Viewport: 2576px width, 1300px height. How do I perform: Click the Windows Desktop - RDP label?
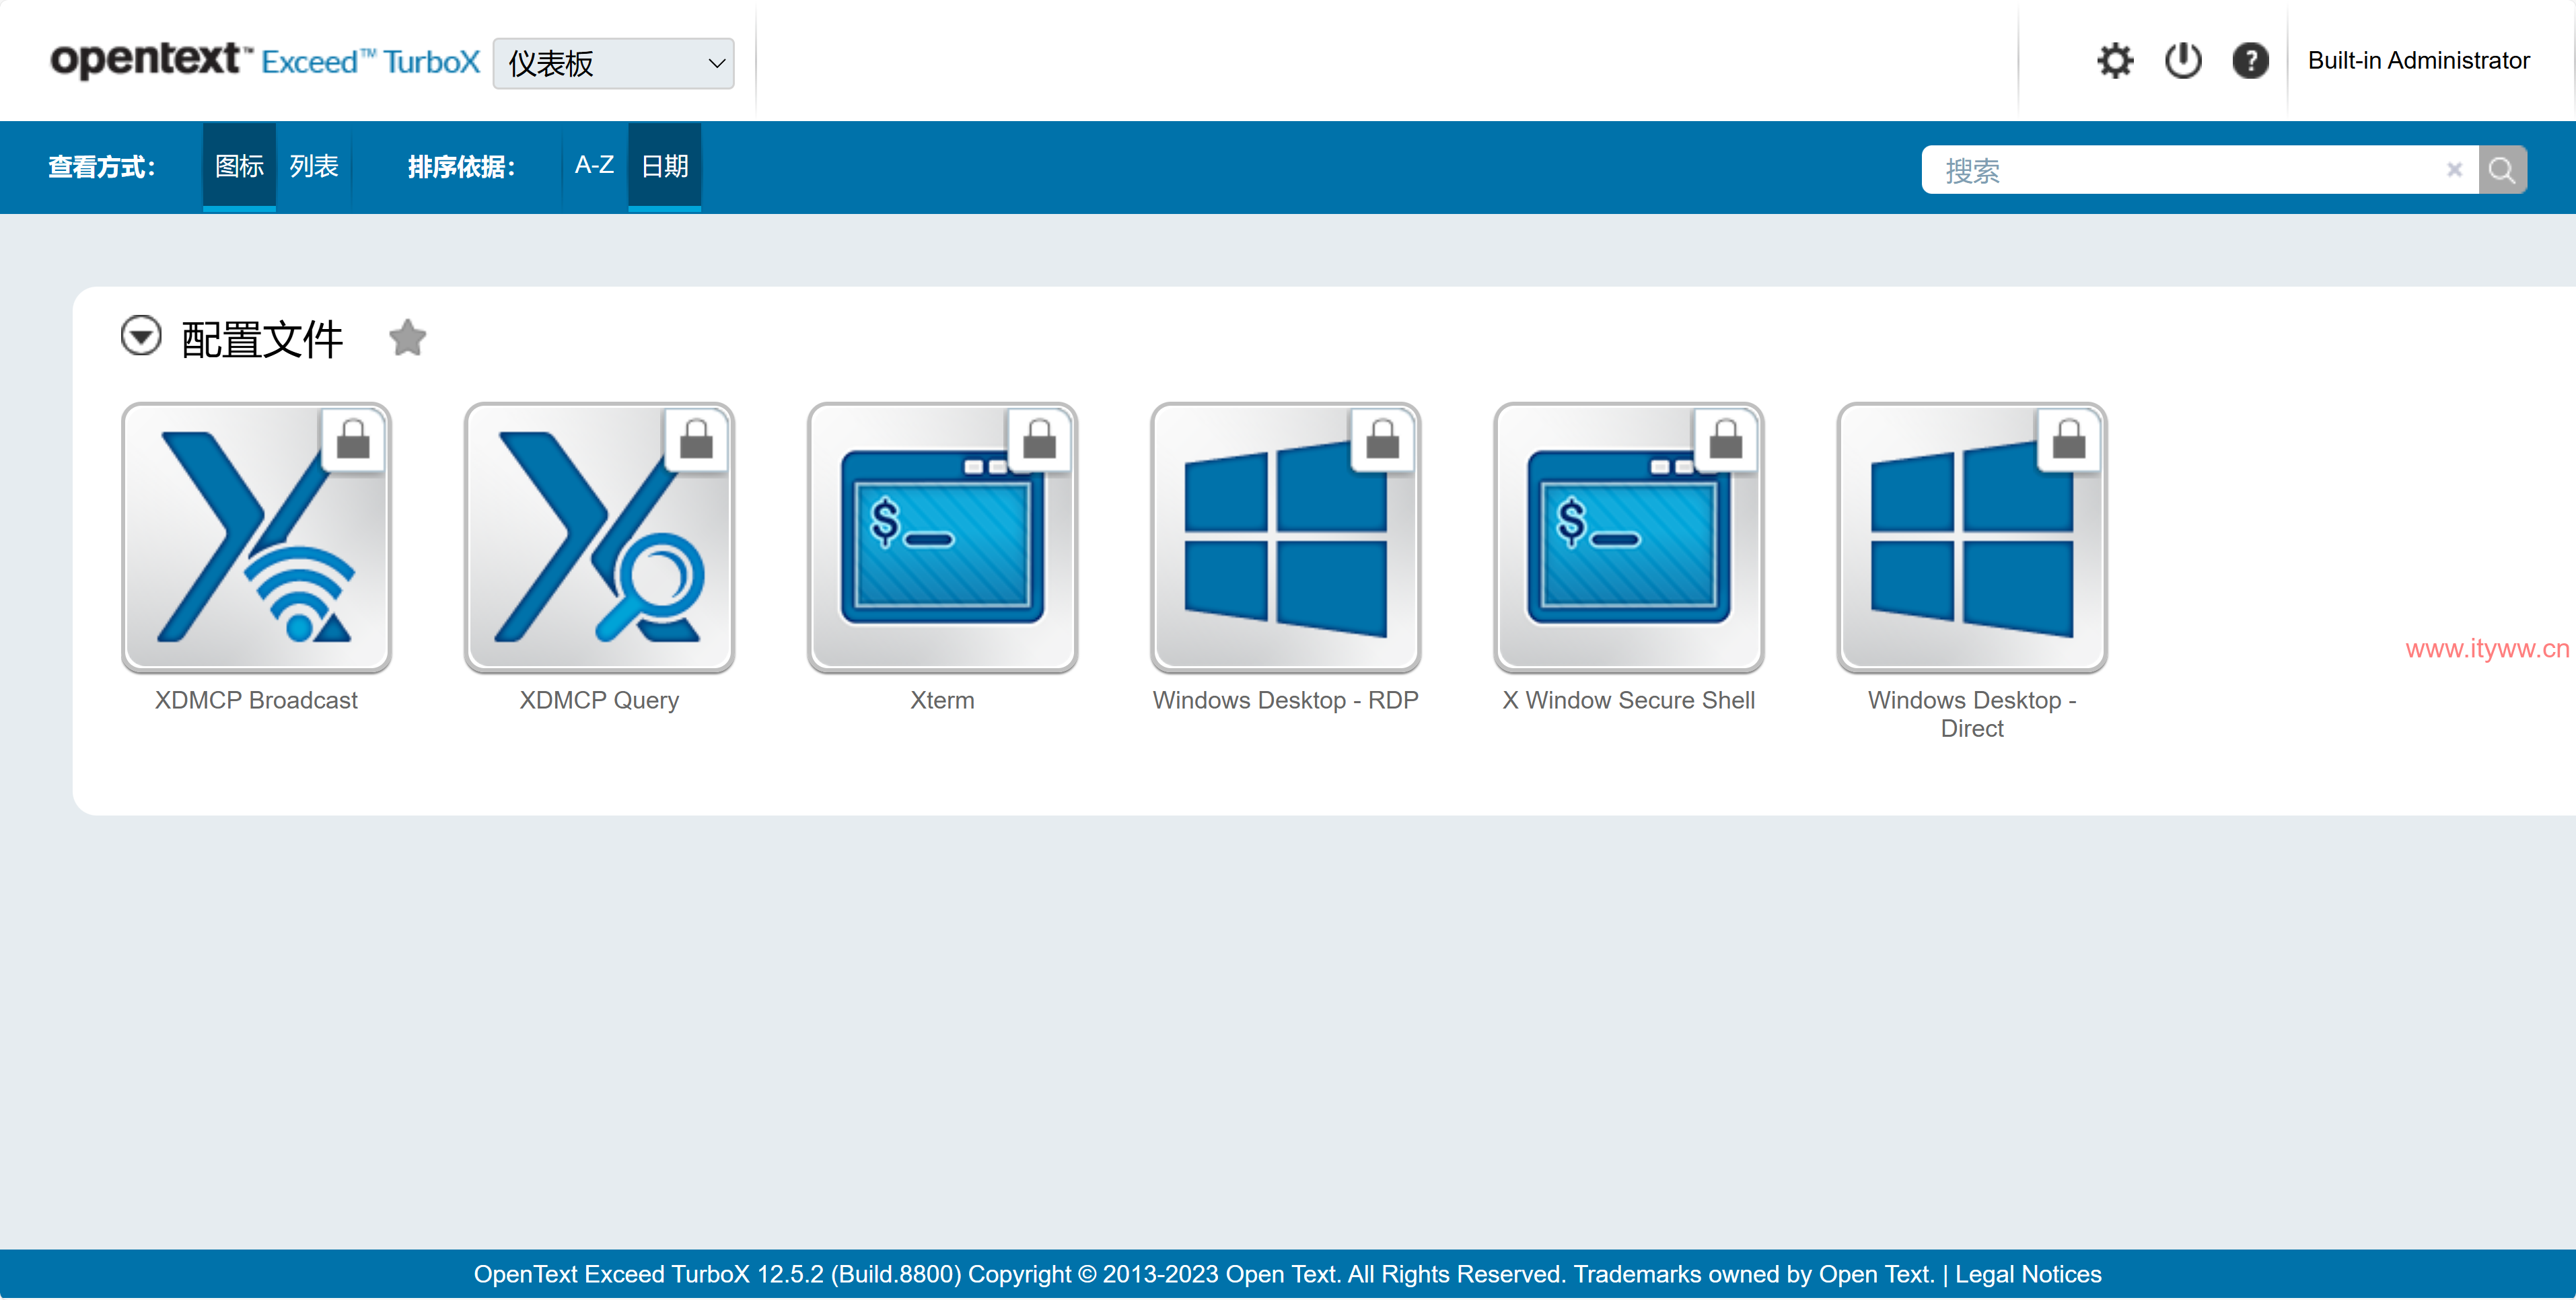click(1285, 700)
